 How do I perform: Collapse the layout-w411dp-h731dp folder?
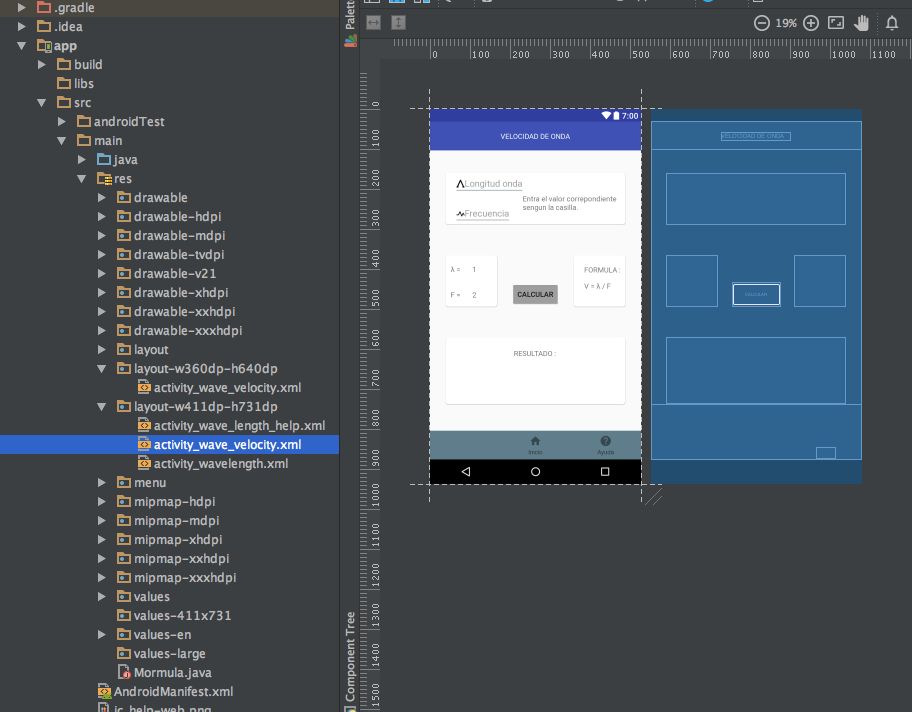click(102, 406)
